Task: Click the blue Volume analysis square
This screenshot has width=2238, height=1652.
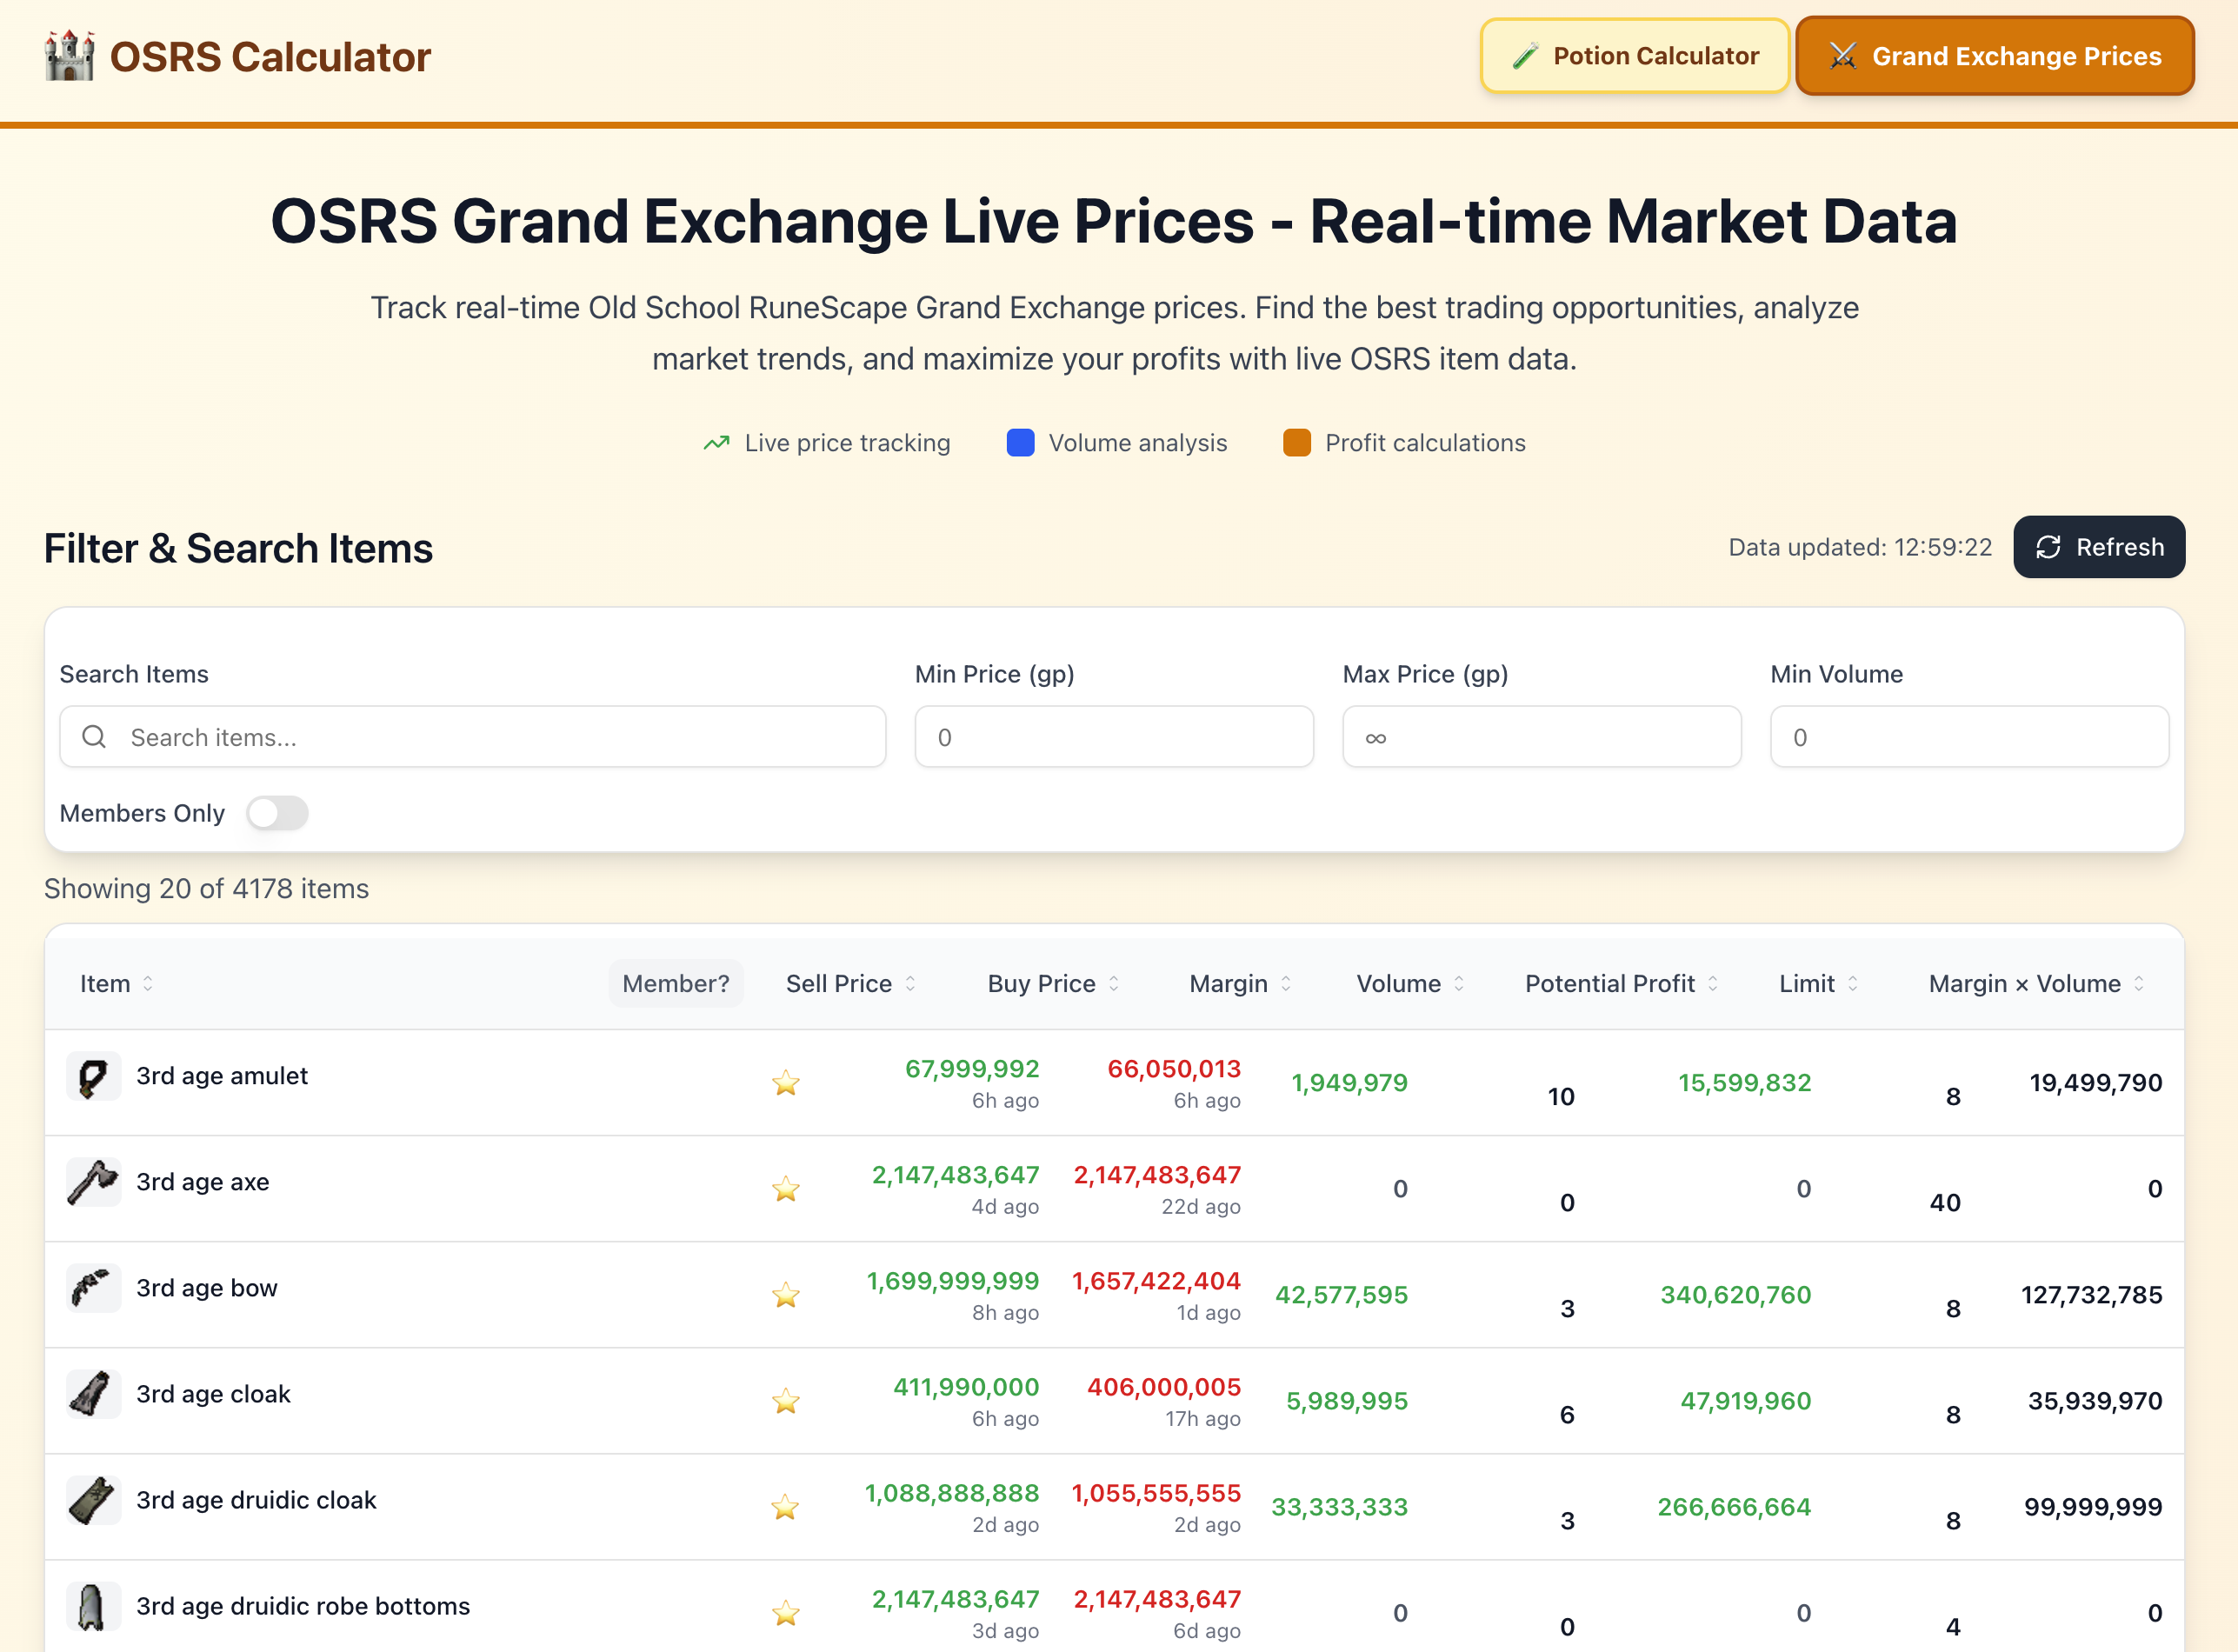Action: (x=1020, y=443)
